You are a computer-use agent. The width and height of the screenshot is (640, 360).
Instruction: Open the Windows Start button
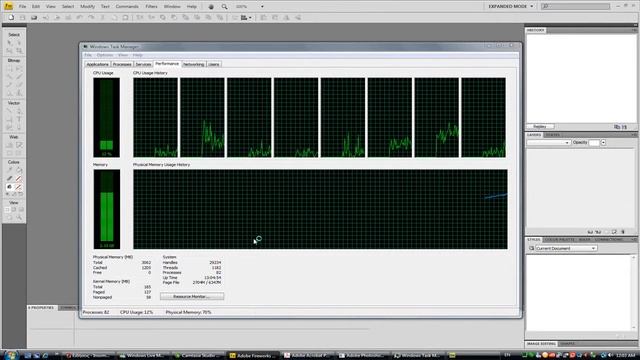(10, 355)
